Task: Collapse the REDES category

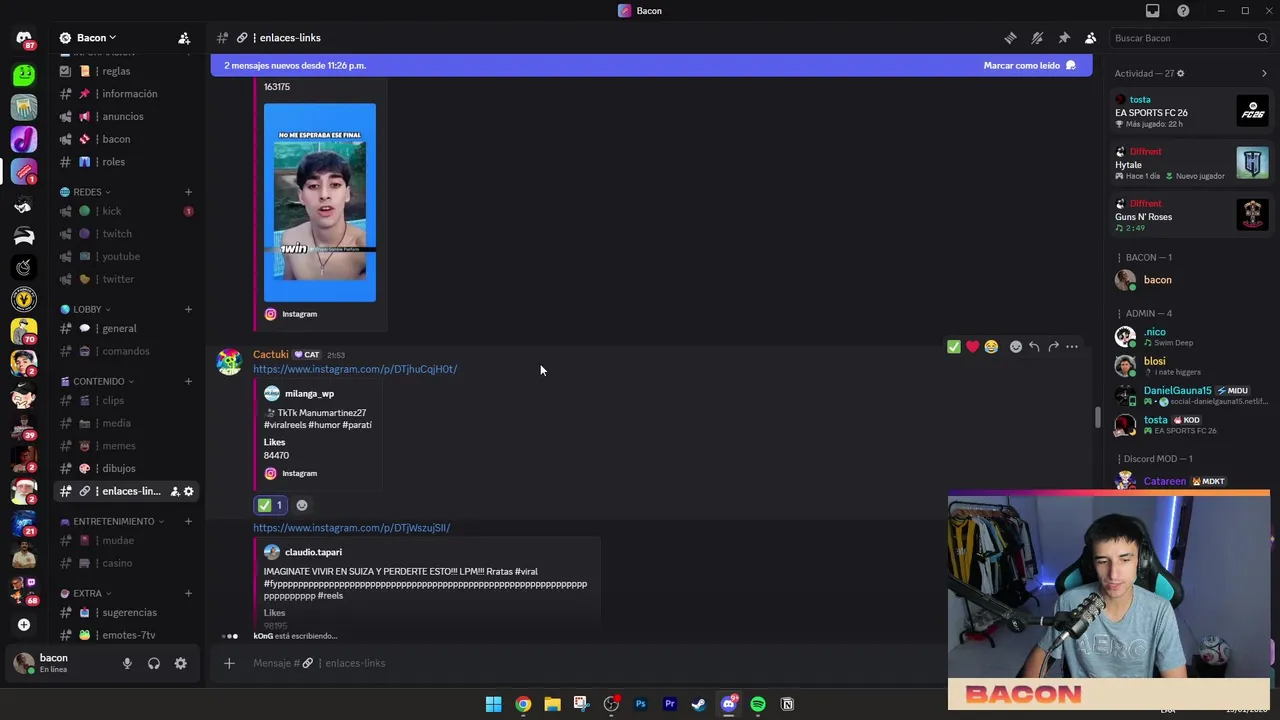Action: 85,192
